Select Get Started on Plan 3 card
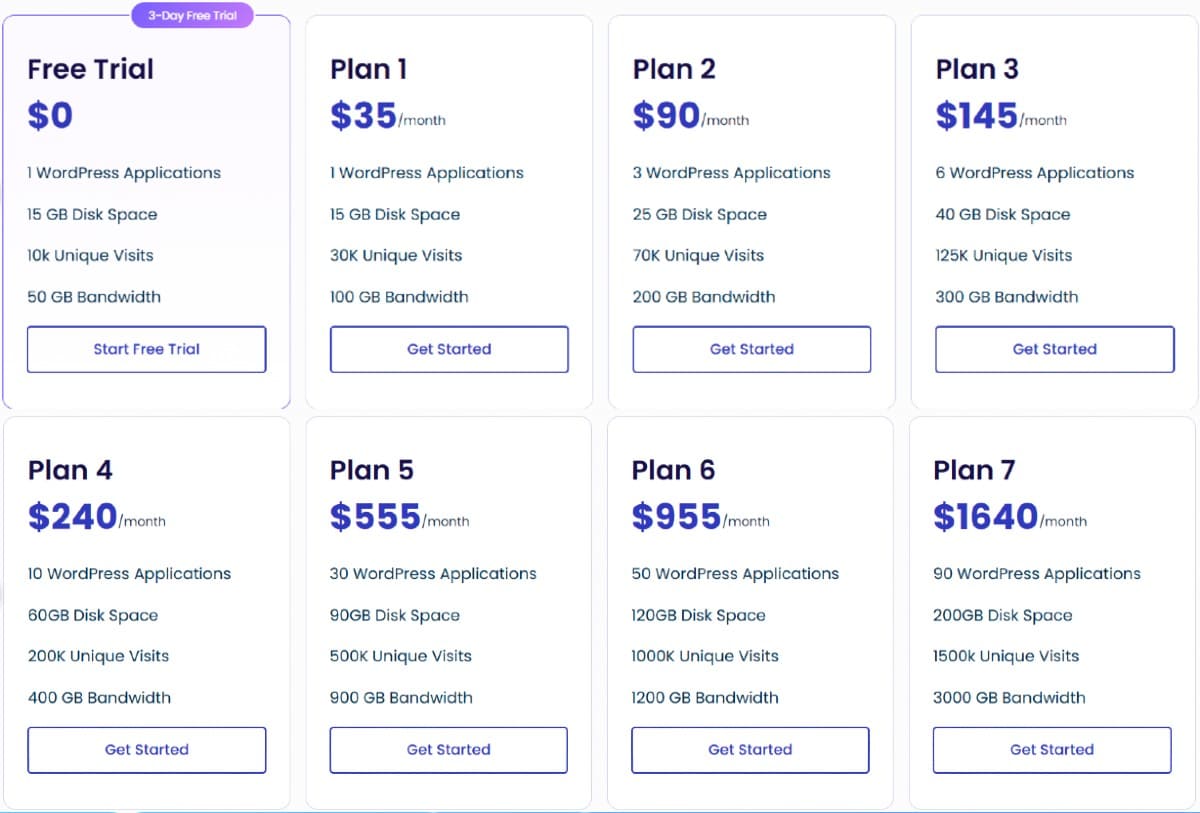 (x=1054, y=349)
